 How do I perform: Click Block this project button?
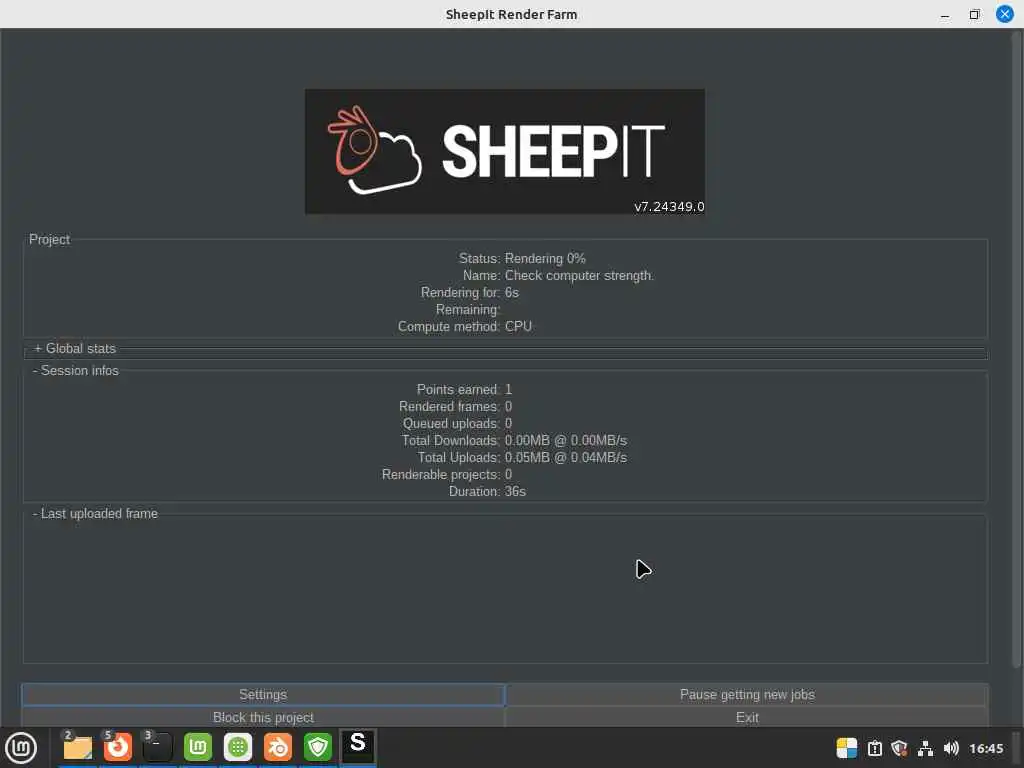click(263, 717)
